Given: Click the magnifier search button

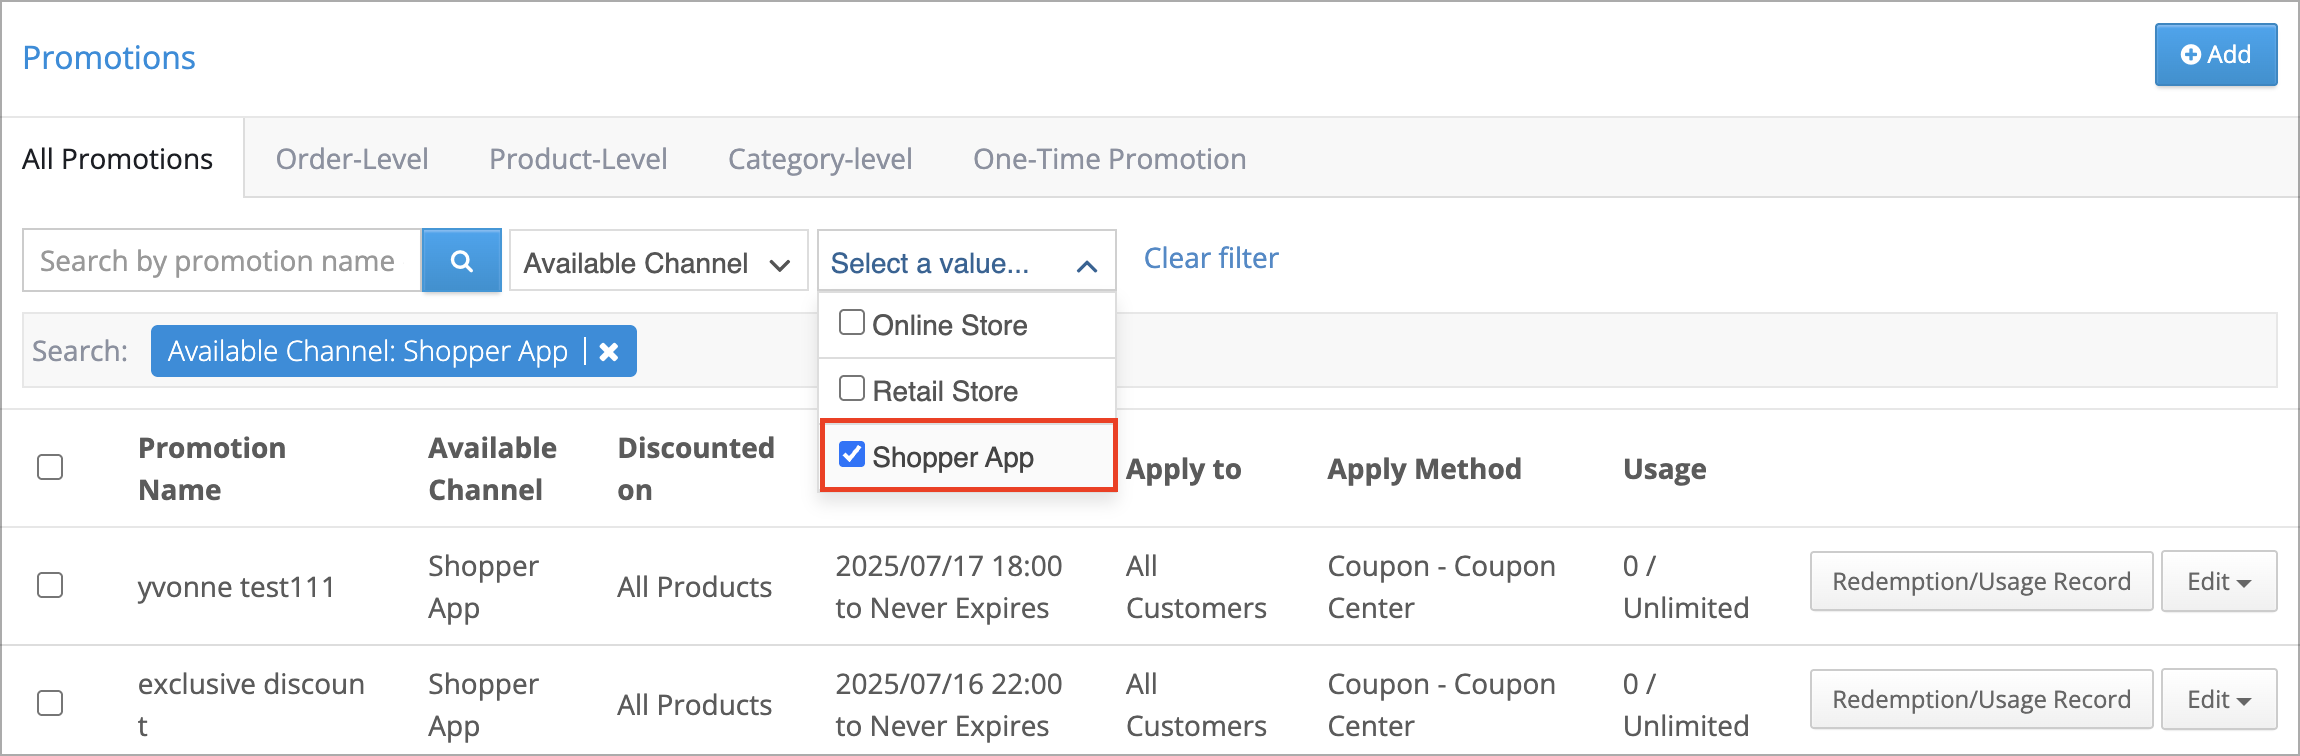Looking at the screenshot, I should [461, 261].
